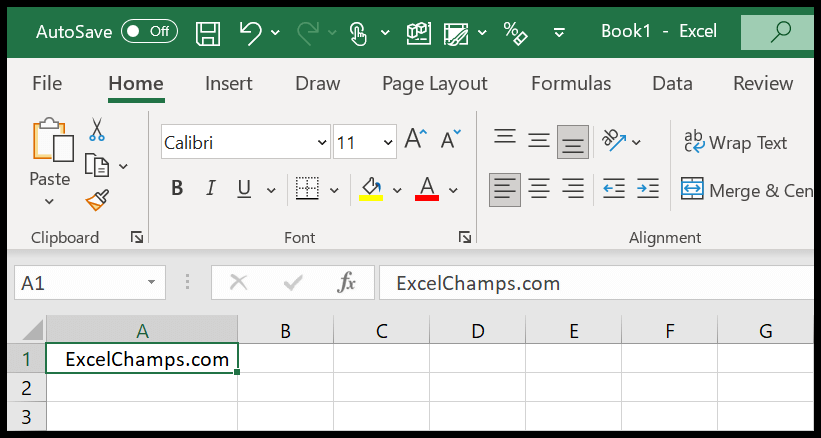Viewport: 821px width, 438px height.
Task: Toggle Align Left button
Action: (505, 190)
